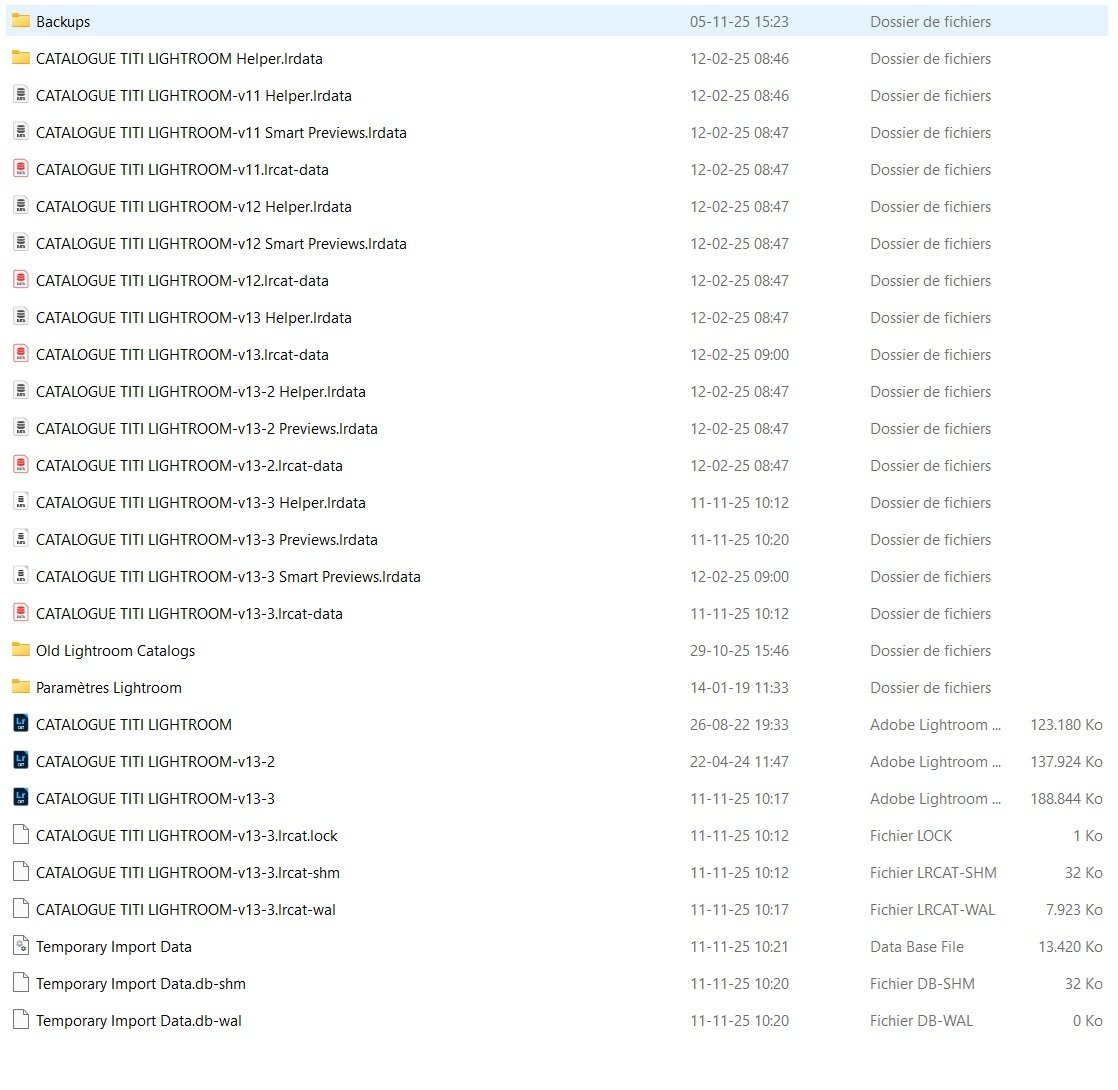Select CATALOGUE TITI LIGHTROOM-v13-3 Smart Previews.lrdata
The image size is (1118, 1090).
(228, 577)
